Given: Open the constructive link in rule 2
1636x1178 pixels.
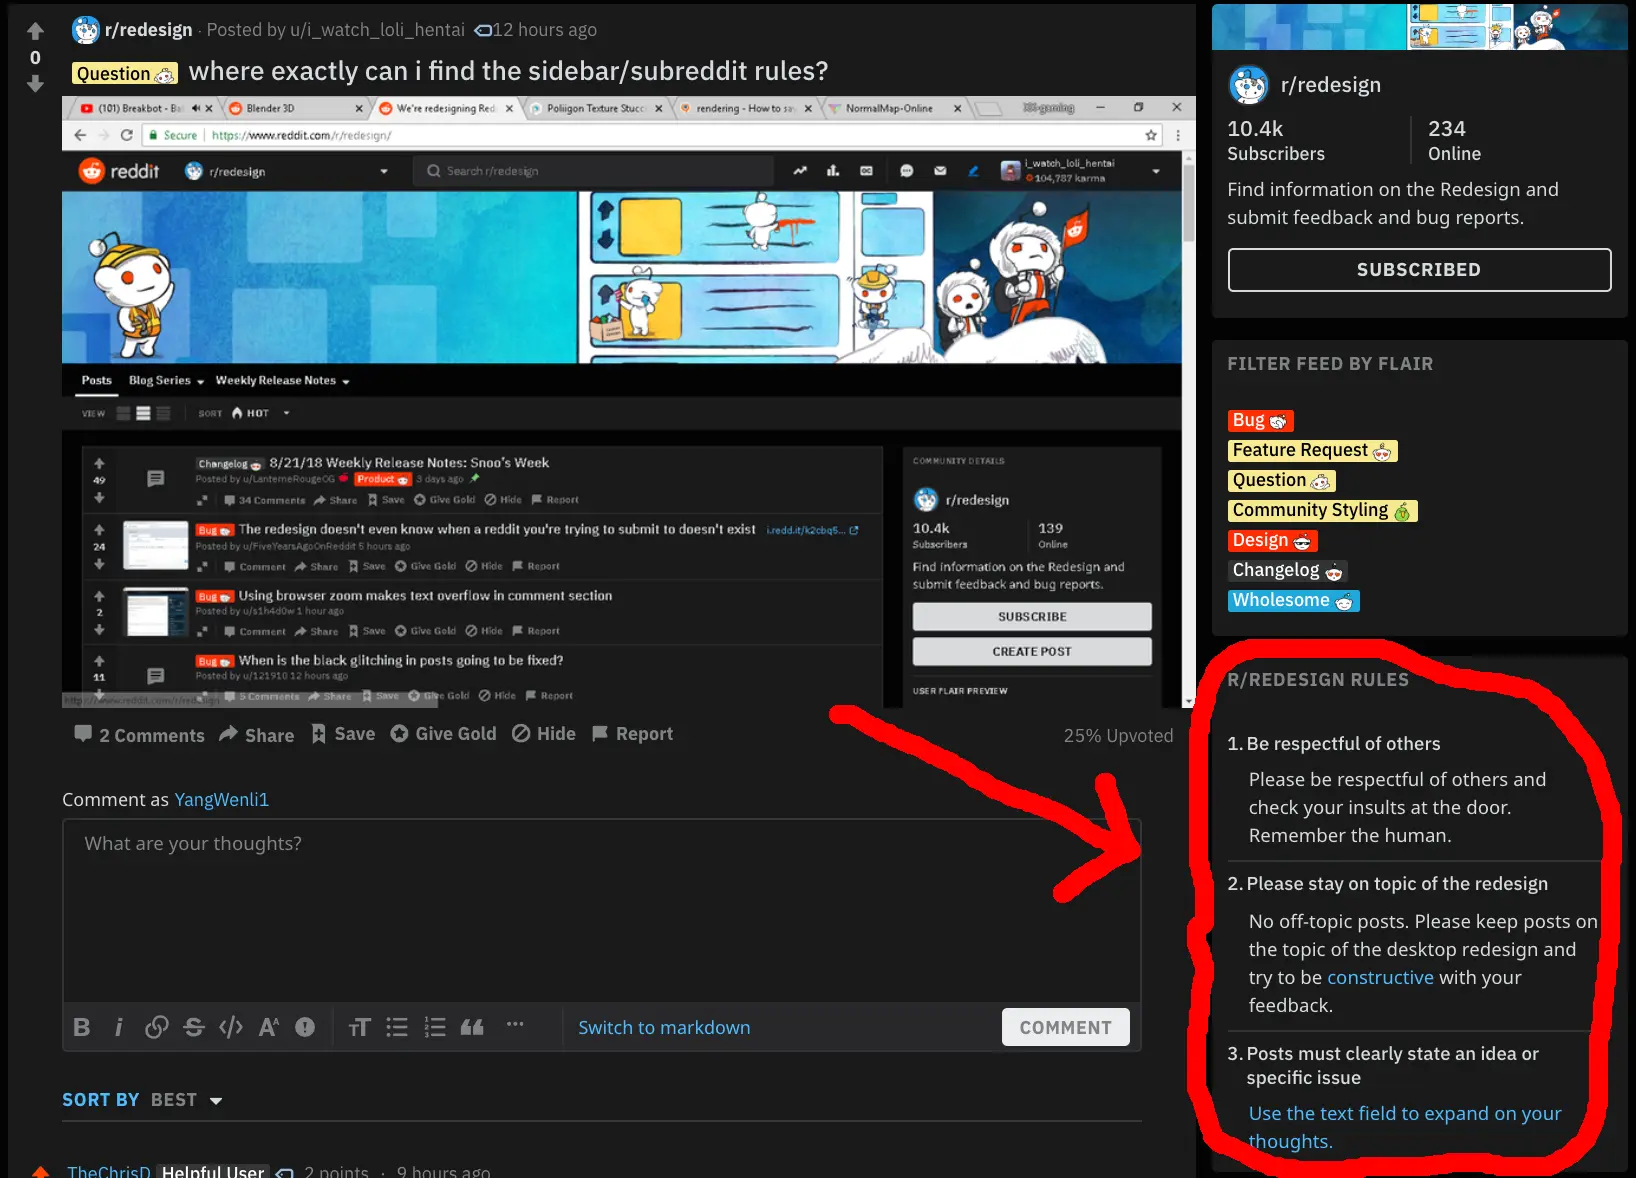Looking at the screenshot, I should [1380, 978].
